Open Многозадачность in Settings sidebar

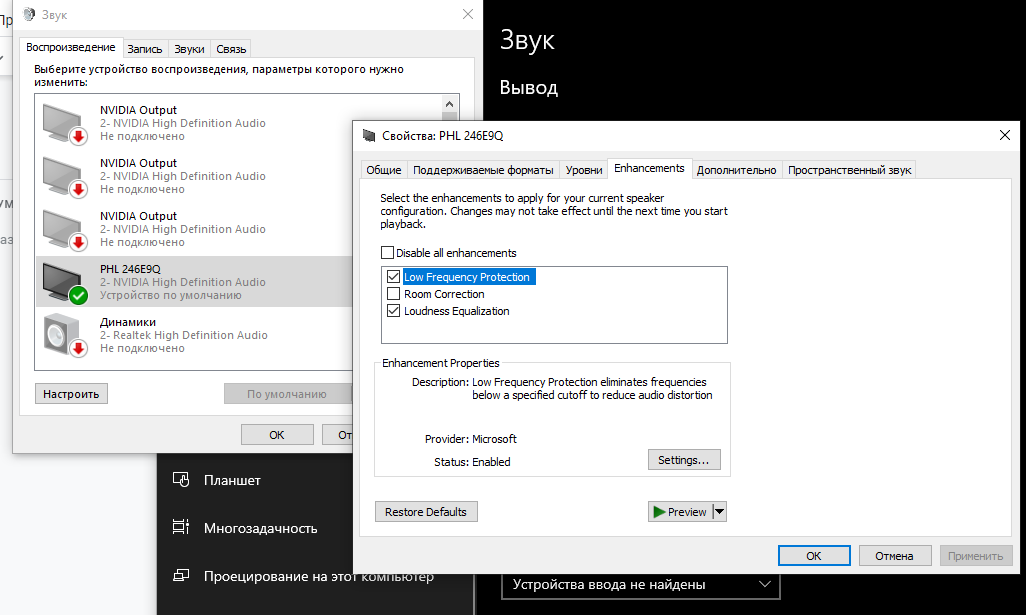point(260,528)
